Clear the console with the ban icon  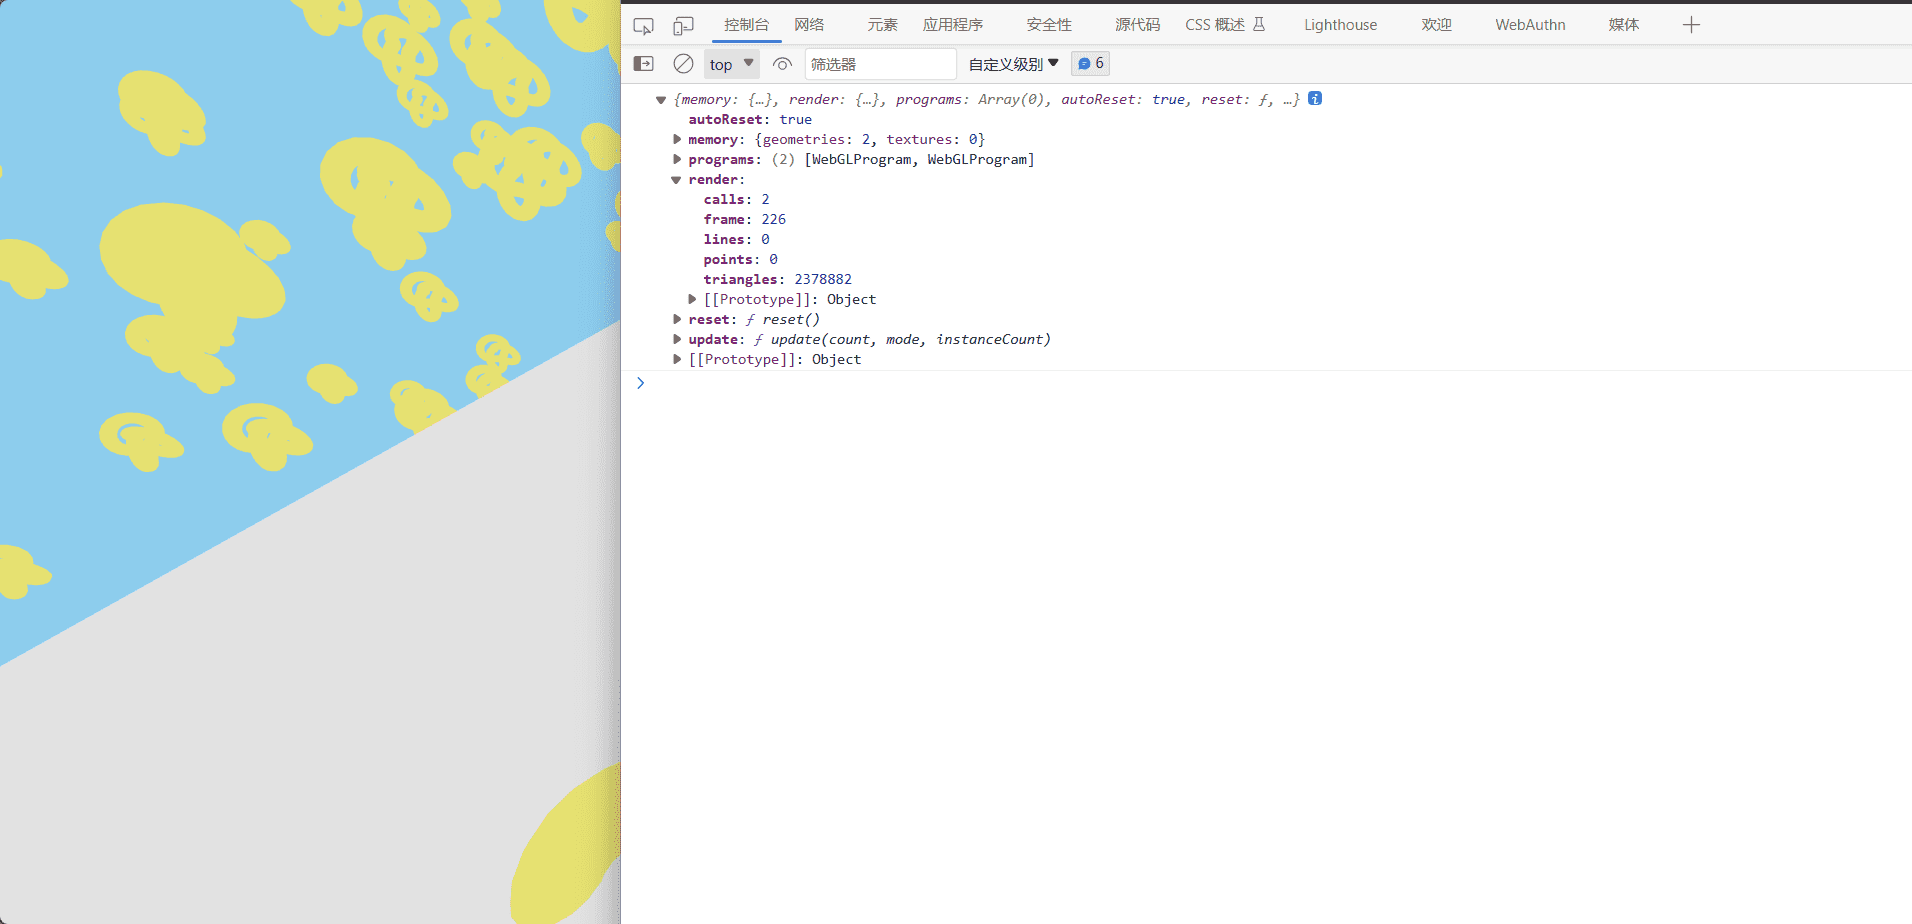pyautogui.click(x=683, y=64)
